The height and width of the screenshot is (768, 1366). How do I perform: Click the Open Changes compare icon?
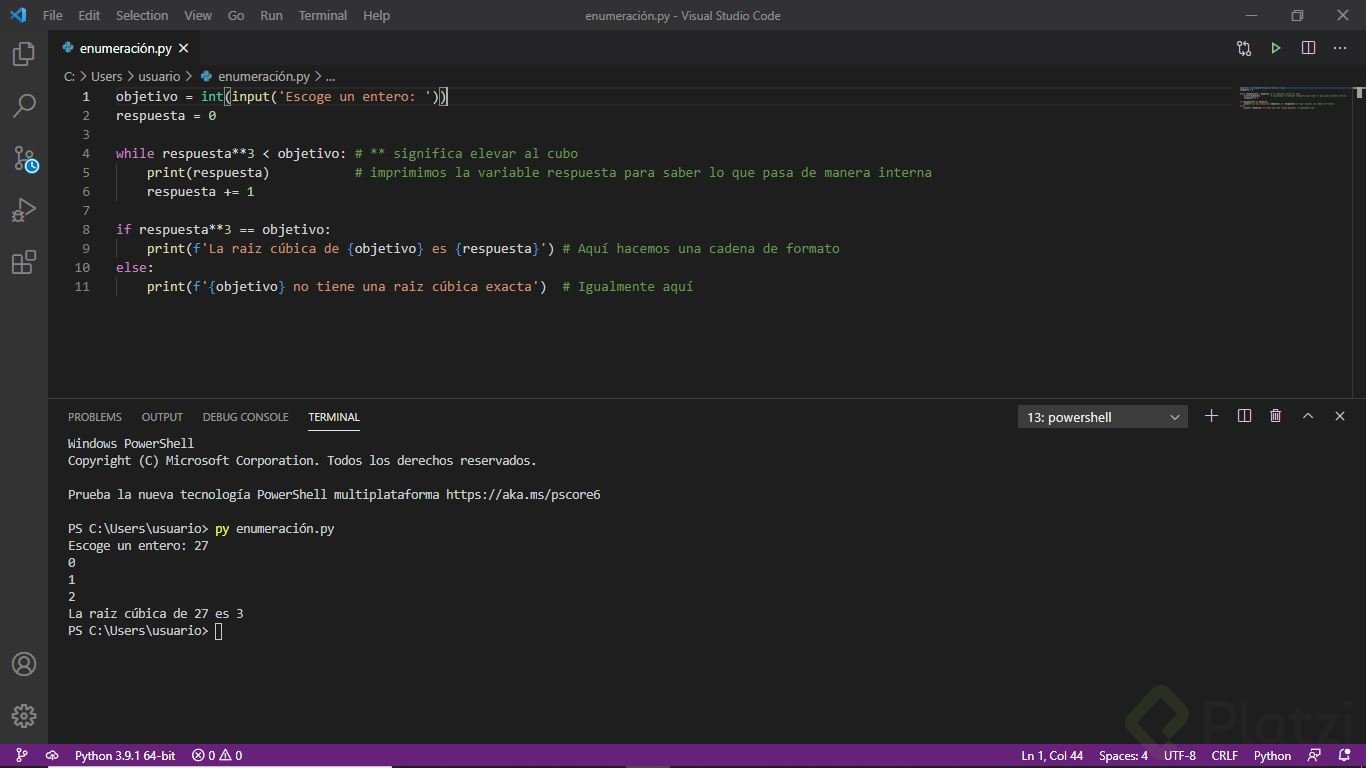(x=1244, y=48)
